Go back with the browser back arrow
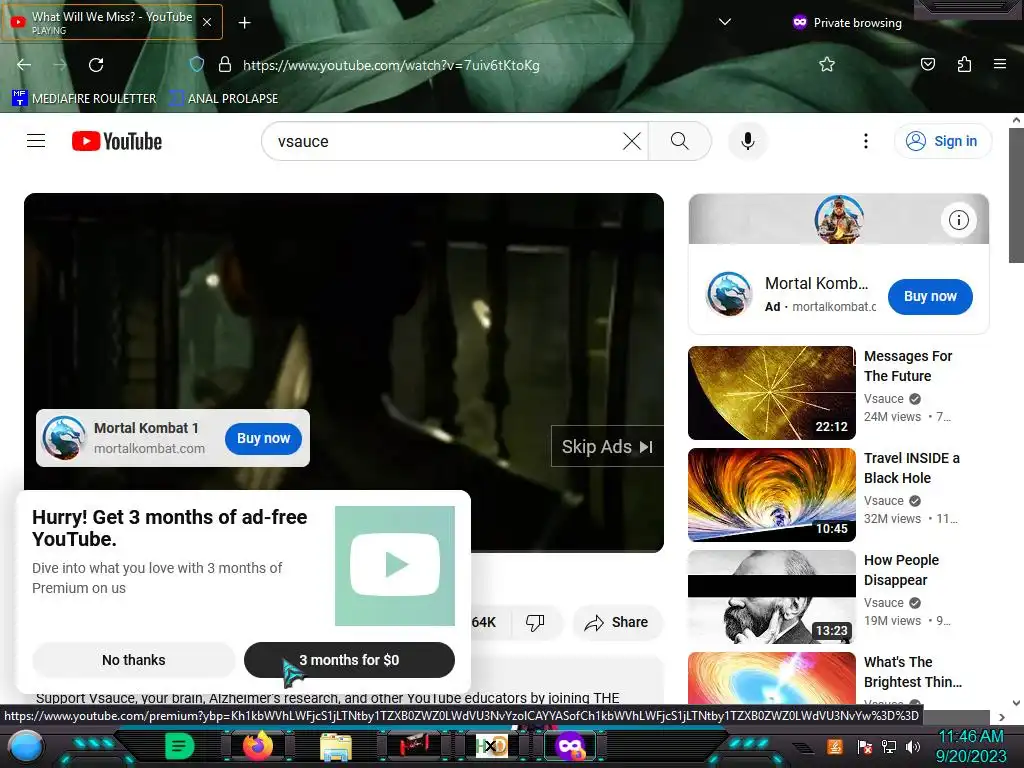This screenshot has height=768, width=1024. (24, 65)
